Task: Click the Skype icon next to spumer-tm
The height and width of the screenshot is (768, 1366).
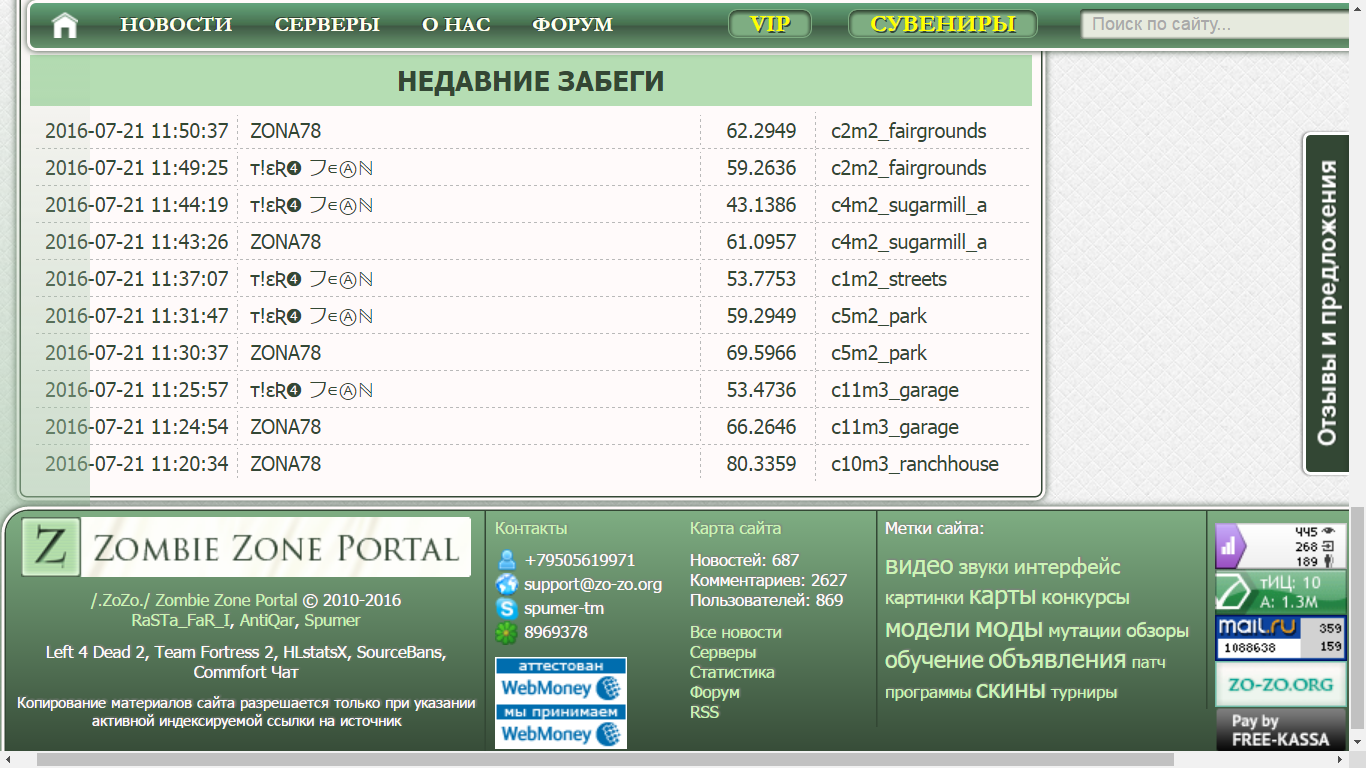Action: pyautogui.click(x=507, y=608)
